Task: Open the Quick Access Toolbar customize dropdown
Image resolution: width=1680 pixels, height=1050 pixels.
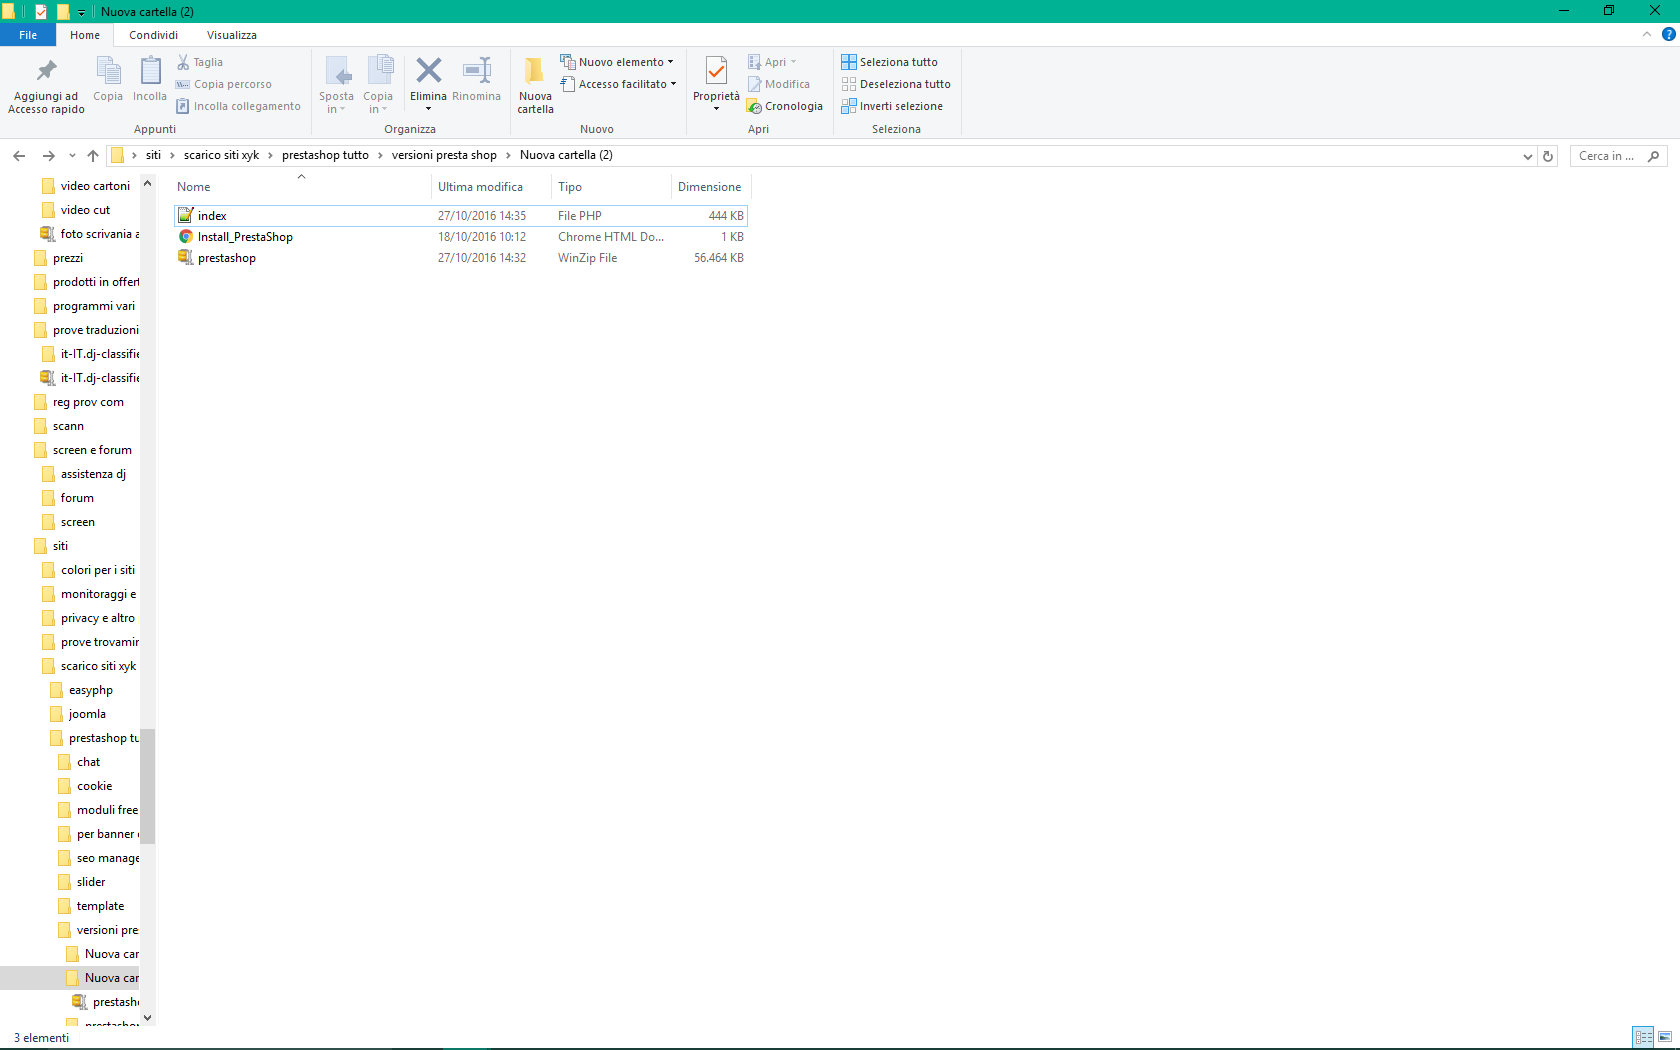Action: [82, 12]
